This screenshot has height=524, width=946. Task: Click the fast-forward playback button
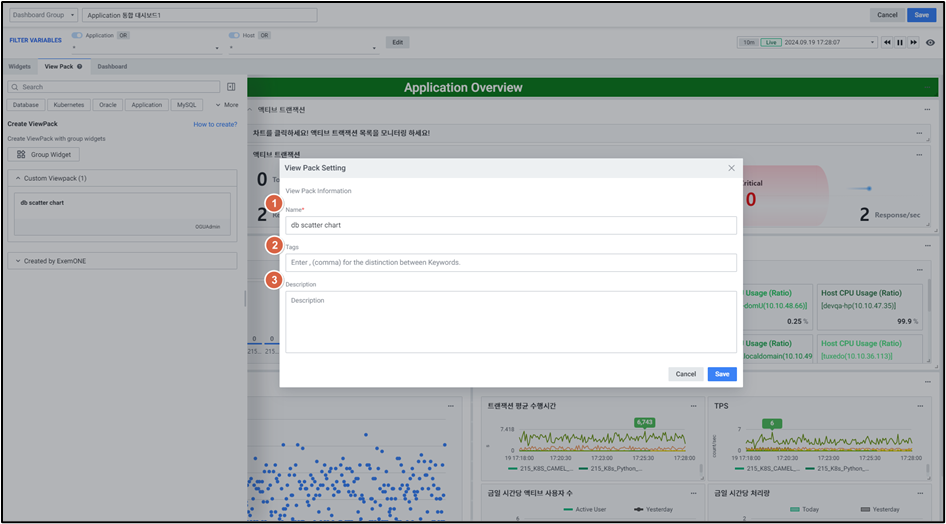tap(914, 42)
